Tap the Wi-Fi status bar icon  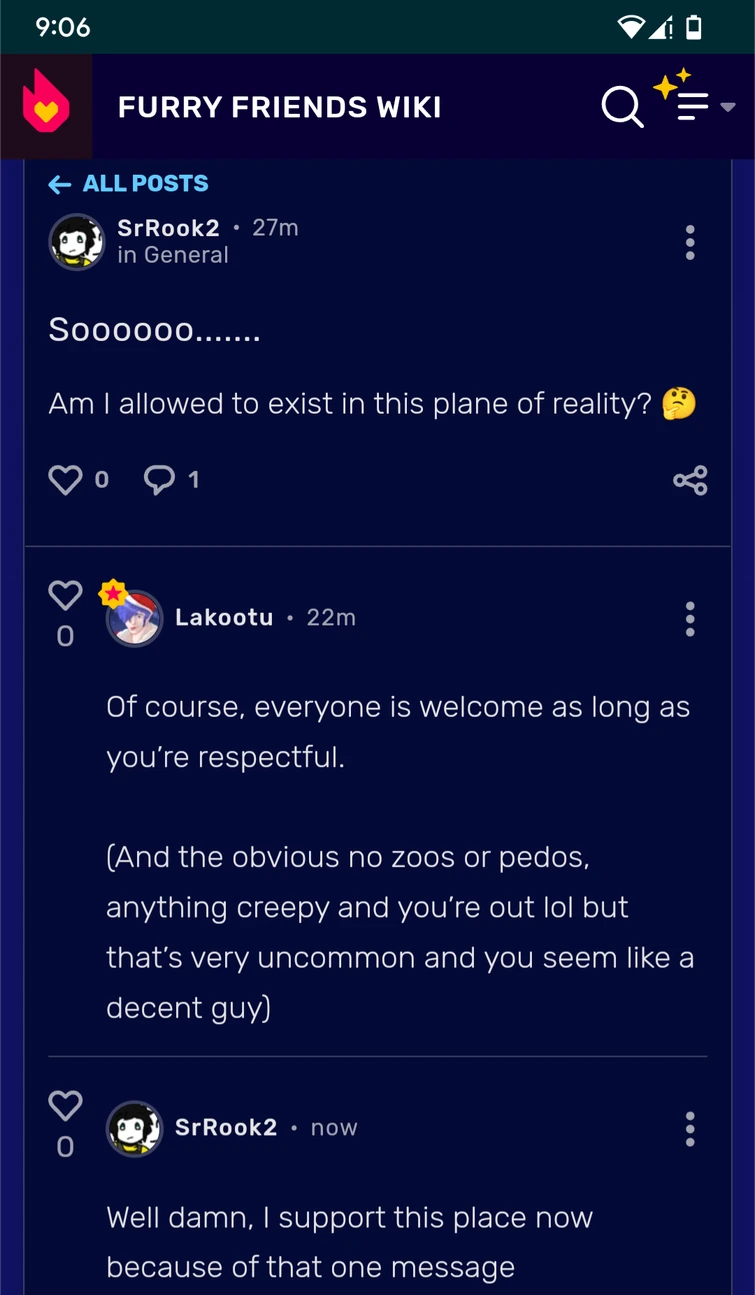(631, 27)
